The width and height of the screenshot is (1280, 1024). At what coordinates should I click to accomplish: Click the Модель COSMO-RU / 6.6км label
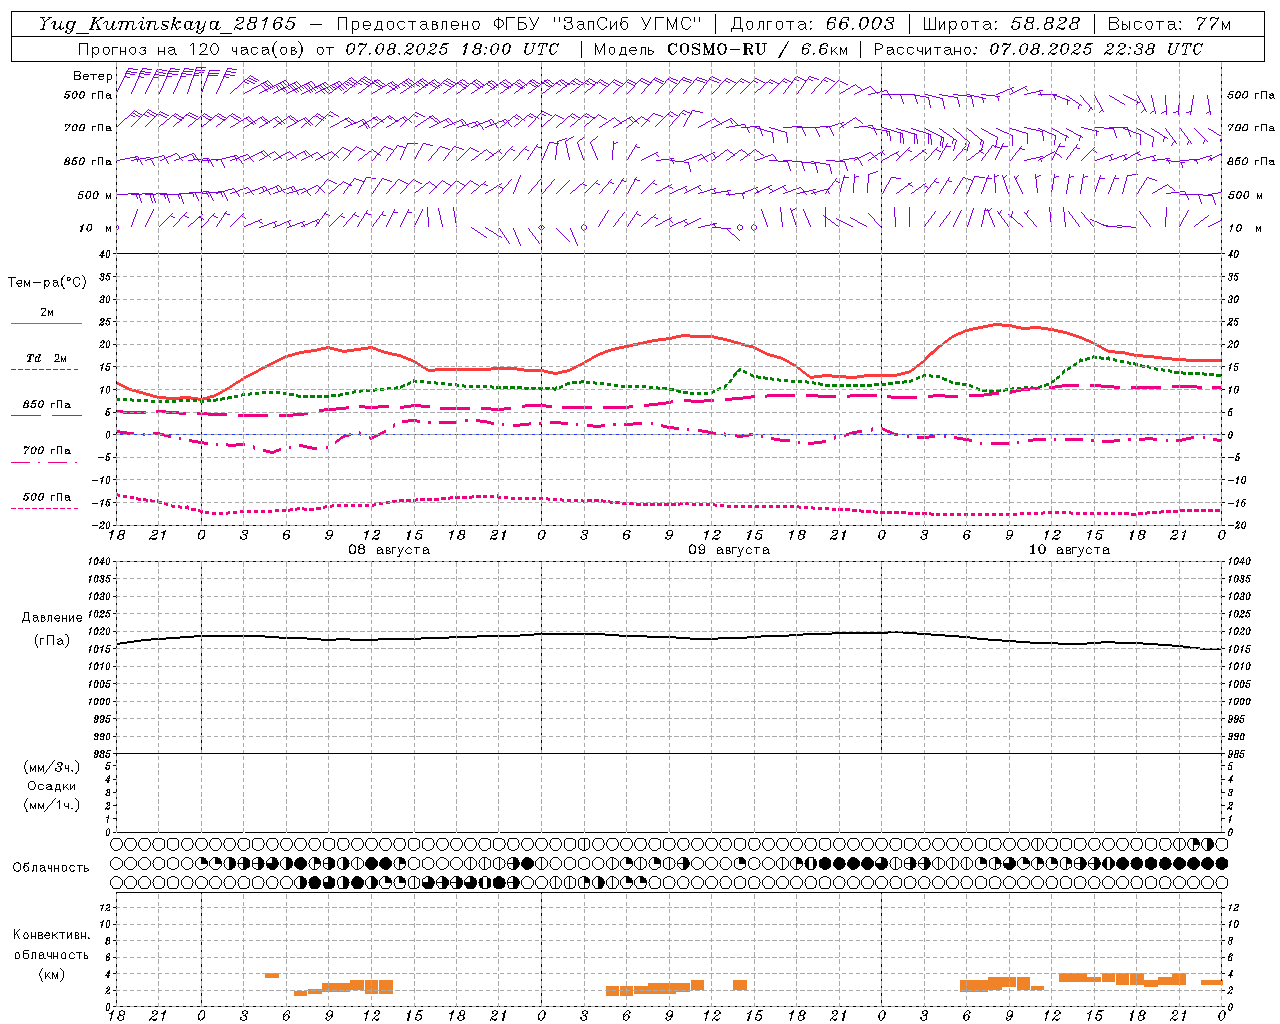(x=721, y=49)
